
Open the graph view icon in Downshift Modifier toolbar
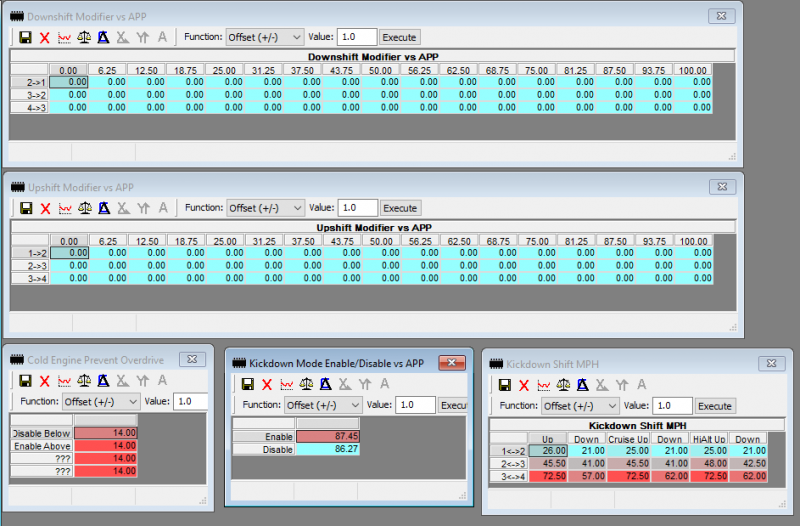point(65,37)
